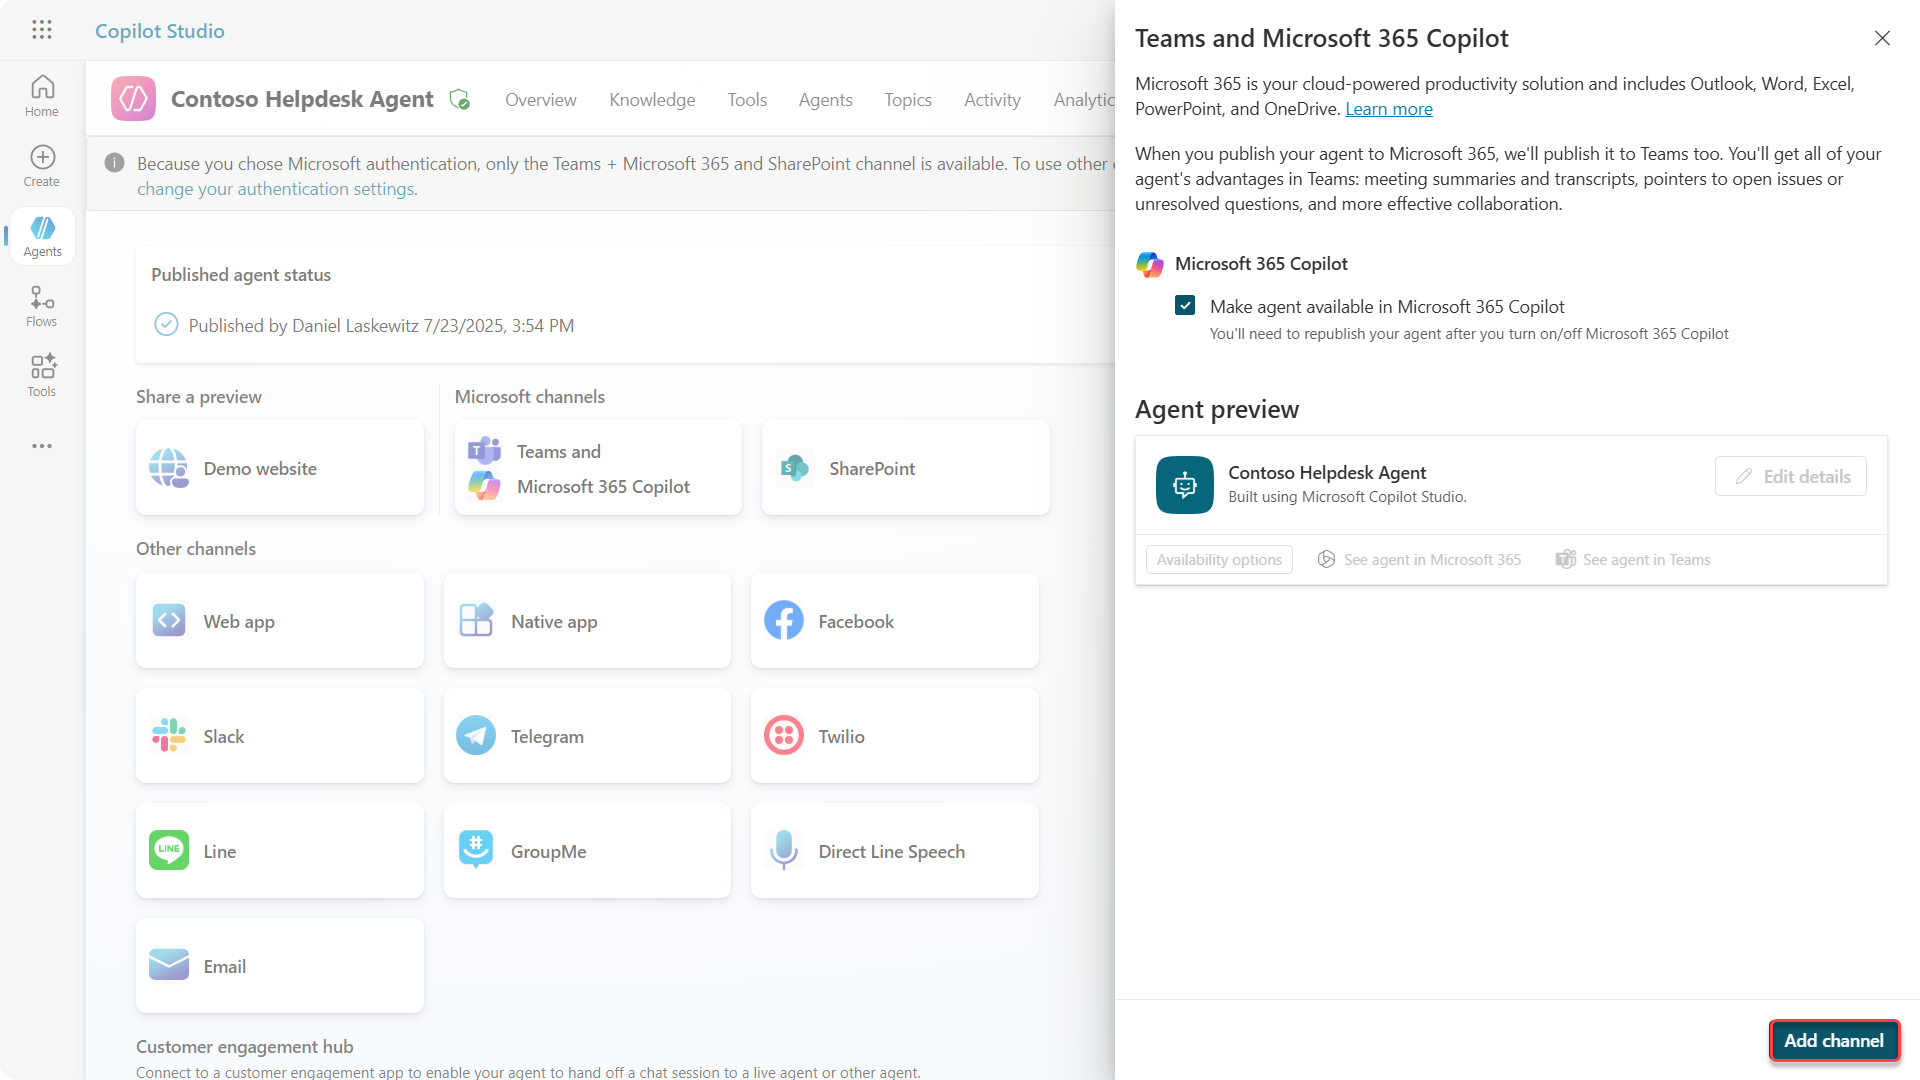This screenshot has height=1080, width=1920.
Task: Close the Teams and Microsoft 365 Copilot panel
Action: coord(1882,38)
